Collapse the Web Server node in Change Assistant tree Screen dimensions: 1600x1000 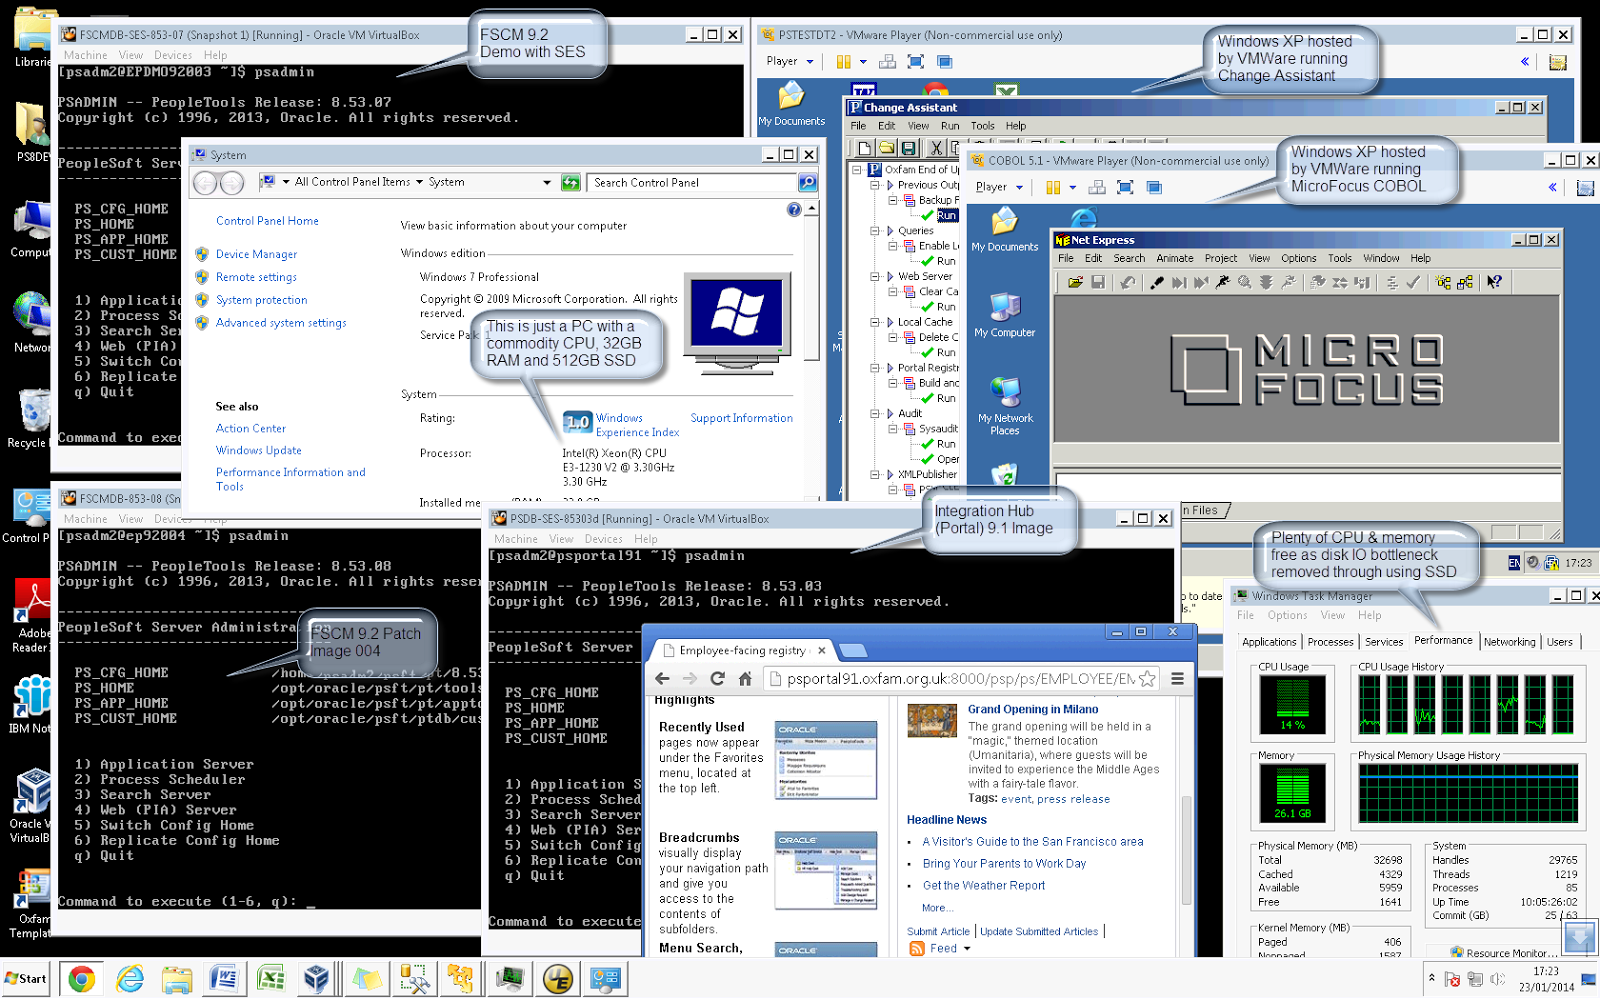click(875, 277)
